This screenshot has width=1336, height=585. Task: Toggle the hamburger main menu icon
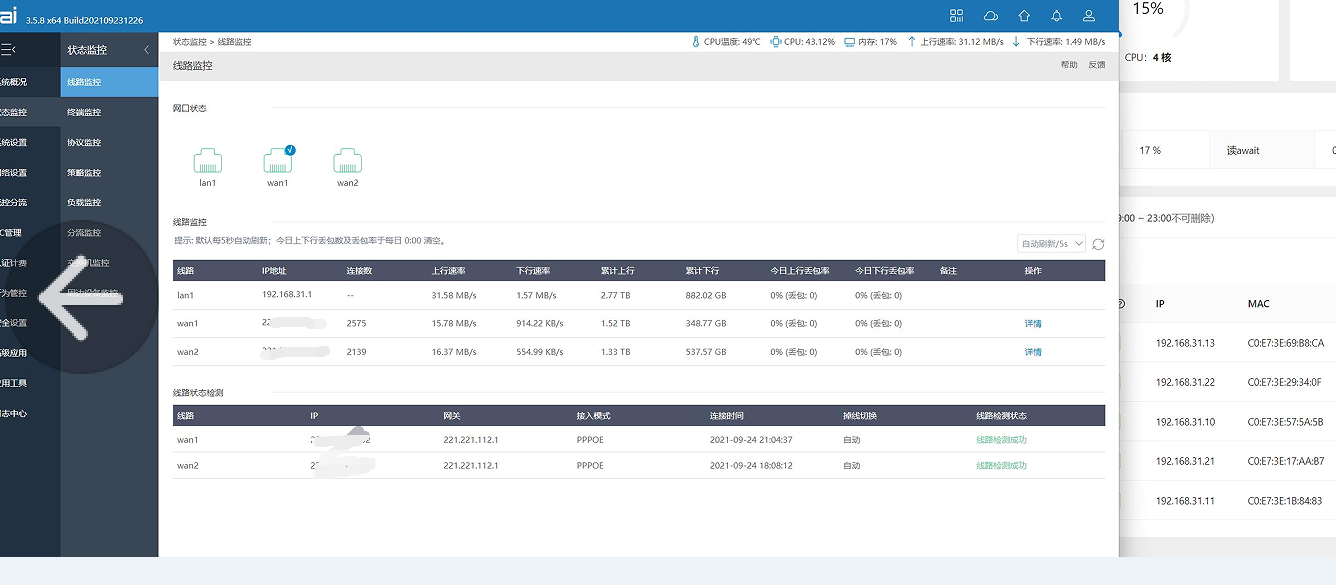[7, 49]
